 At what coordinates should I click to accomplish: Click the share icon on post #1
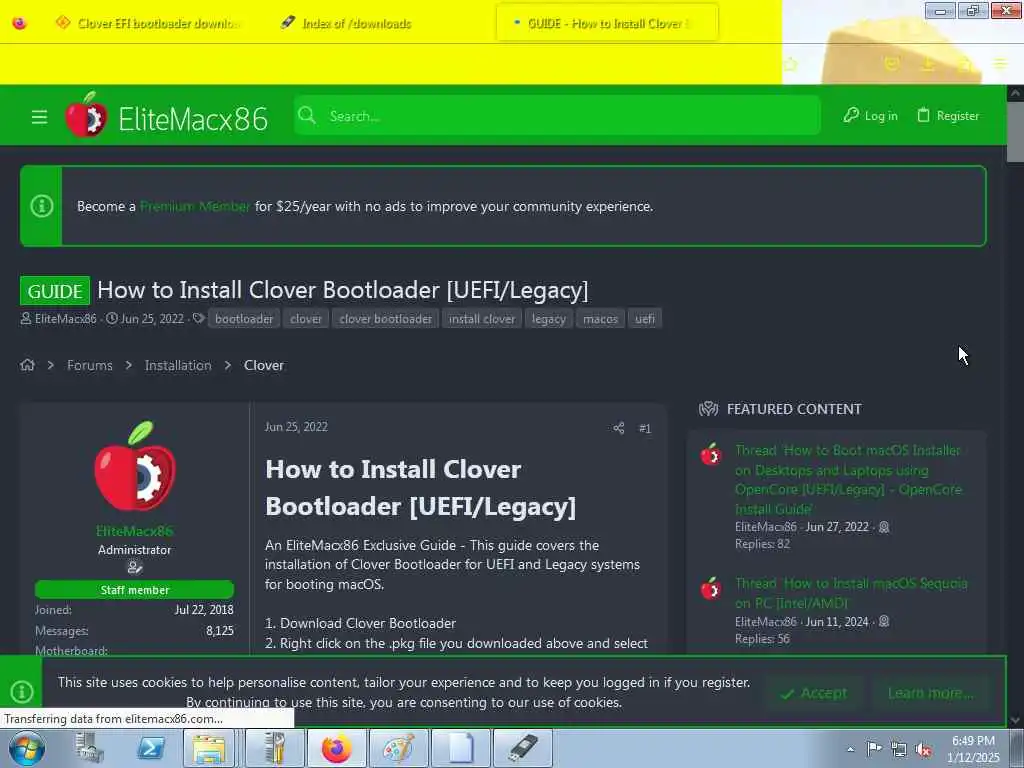[x=618, y=428]
